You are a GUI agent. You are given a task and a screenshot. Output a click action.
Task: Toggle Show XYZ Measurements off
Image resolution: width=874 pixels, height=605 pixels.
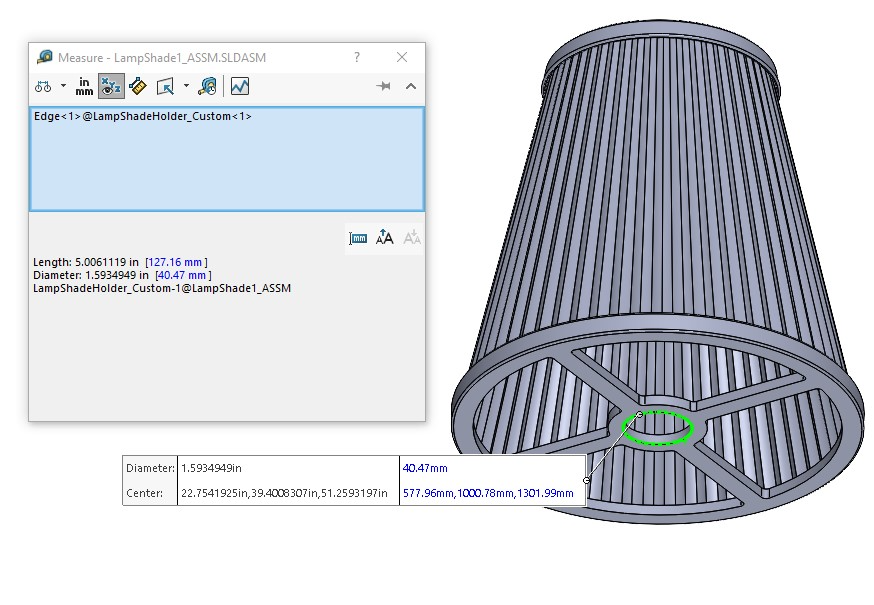(111, 86)
